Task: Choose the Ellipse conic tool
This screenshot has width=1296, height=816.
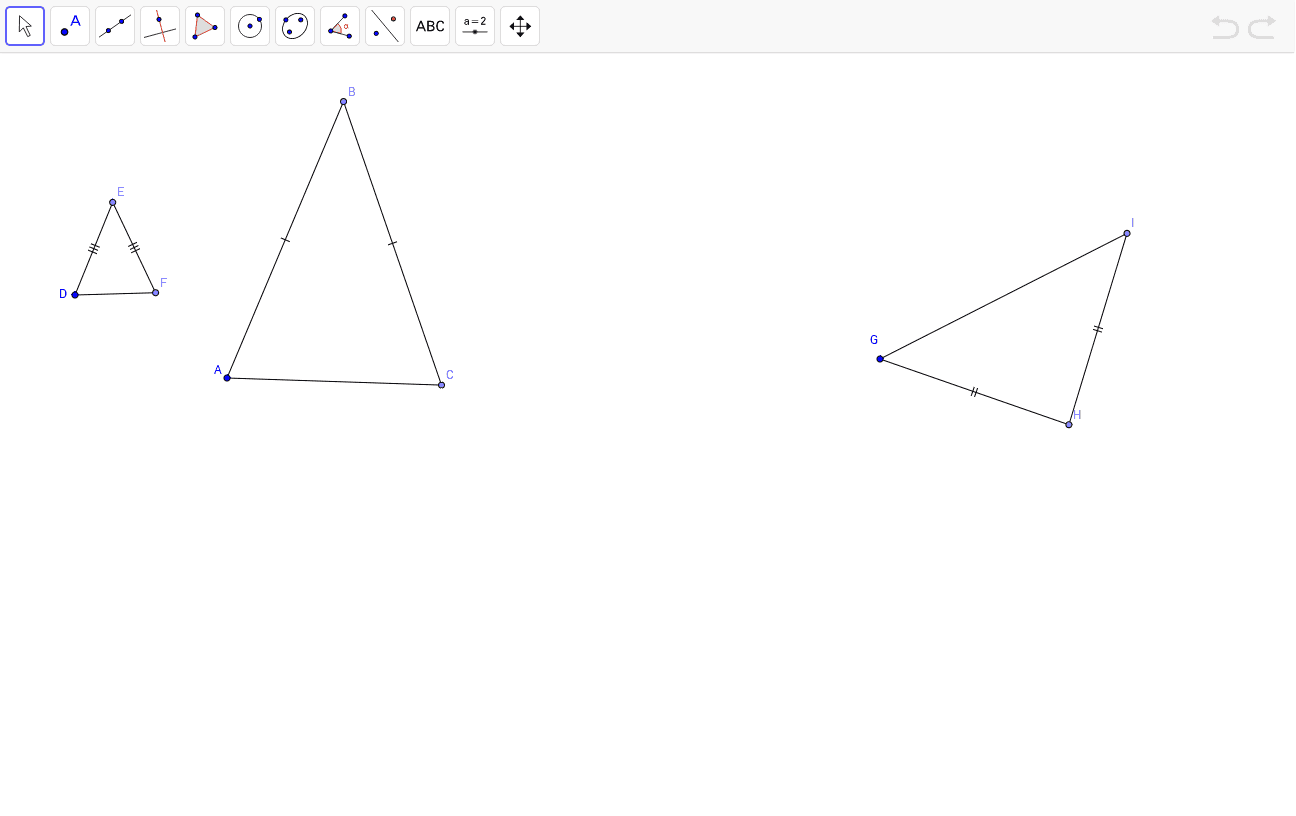Action: click(x=295, y=26)
